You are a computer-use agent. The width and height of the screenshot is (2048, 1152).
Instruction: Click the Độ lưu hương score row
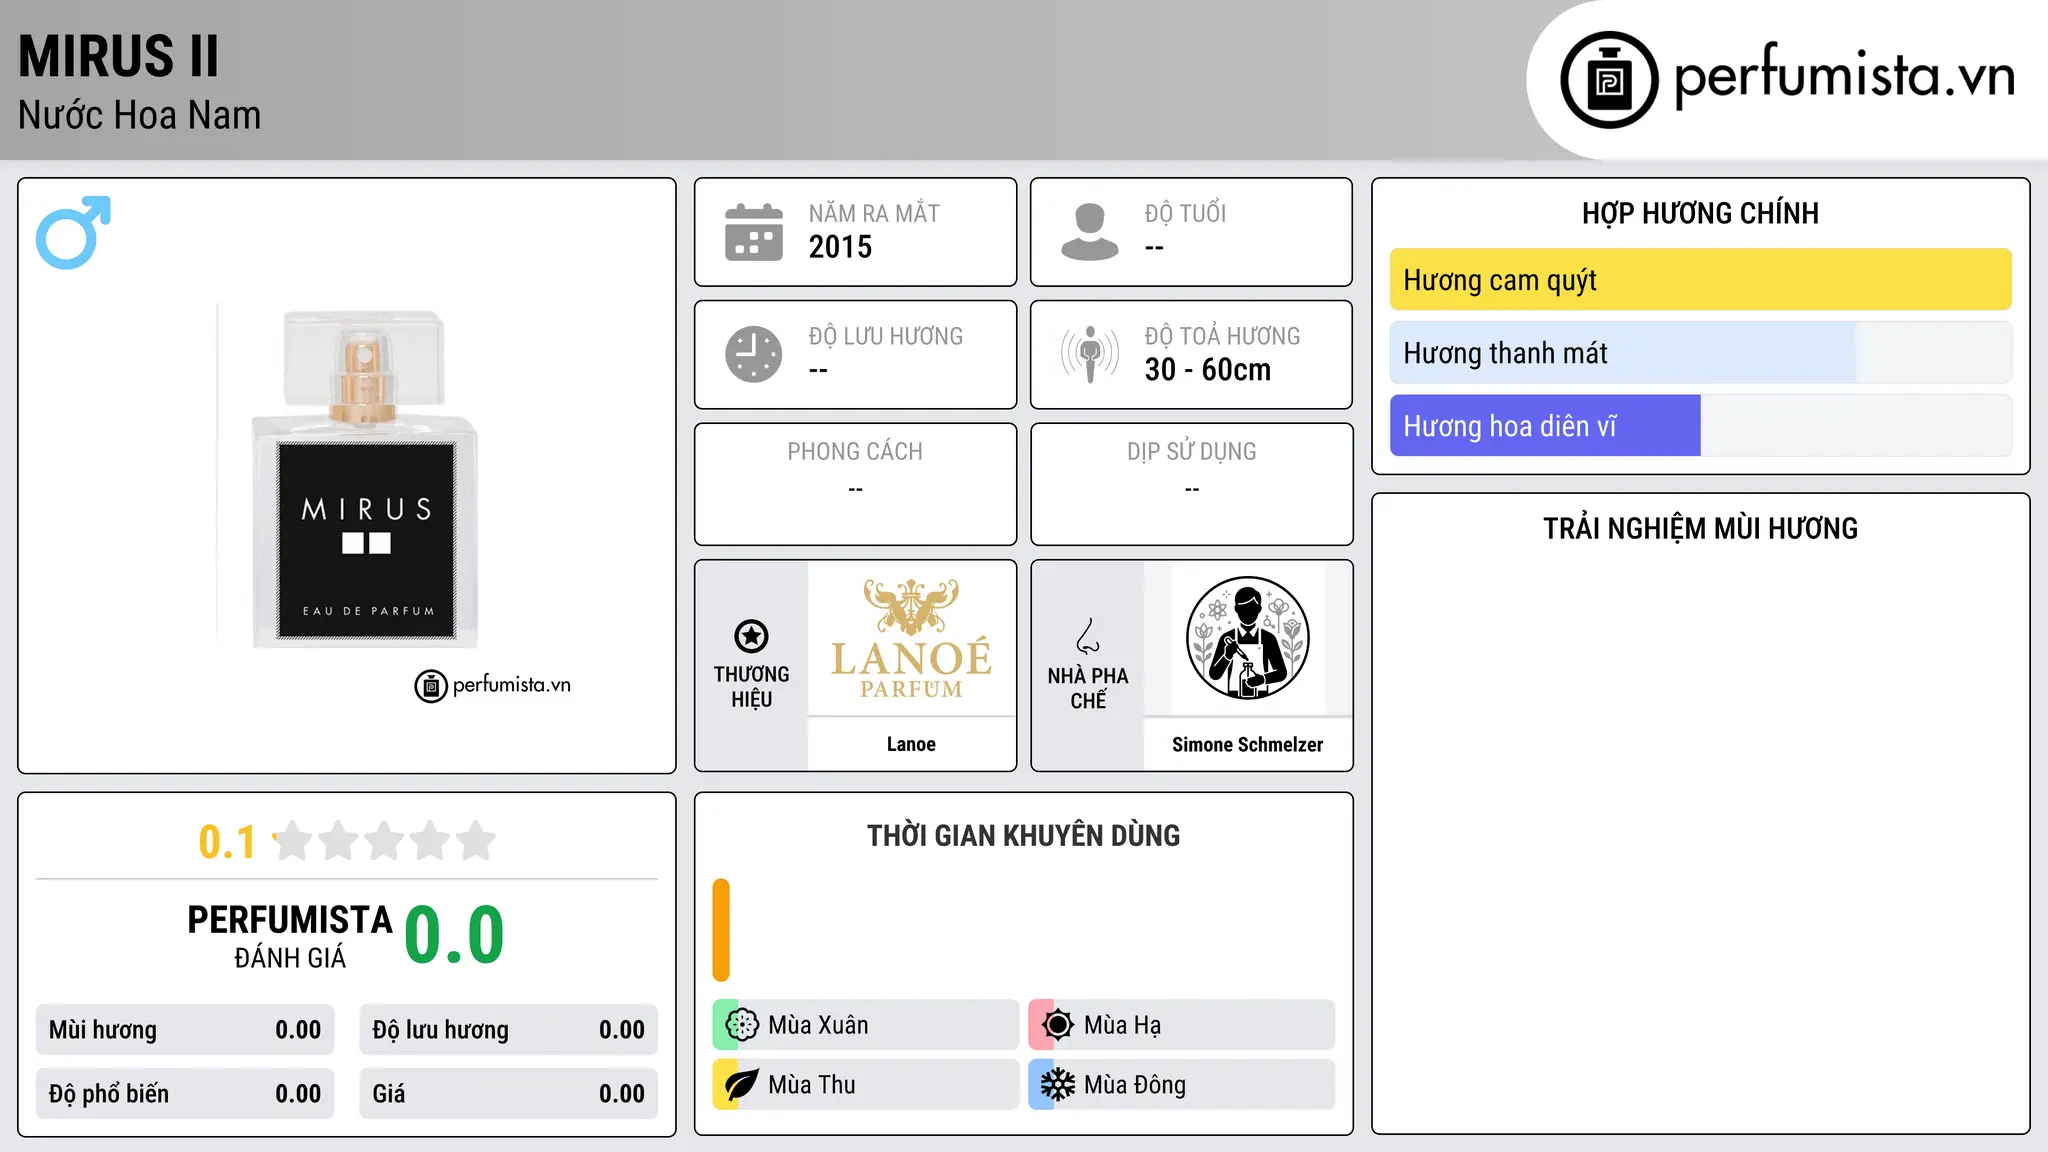point(508,1030)
